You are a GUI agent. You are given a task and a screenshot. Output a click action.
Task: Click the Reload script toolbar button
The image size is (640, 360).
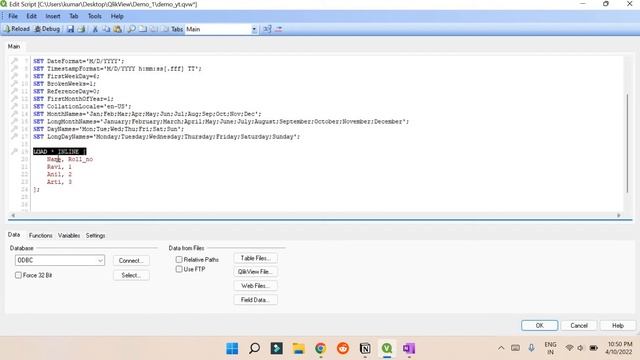coord(17,29)
